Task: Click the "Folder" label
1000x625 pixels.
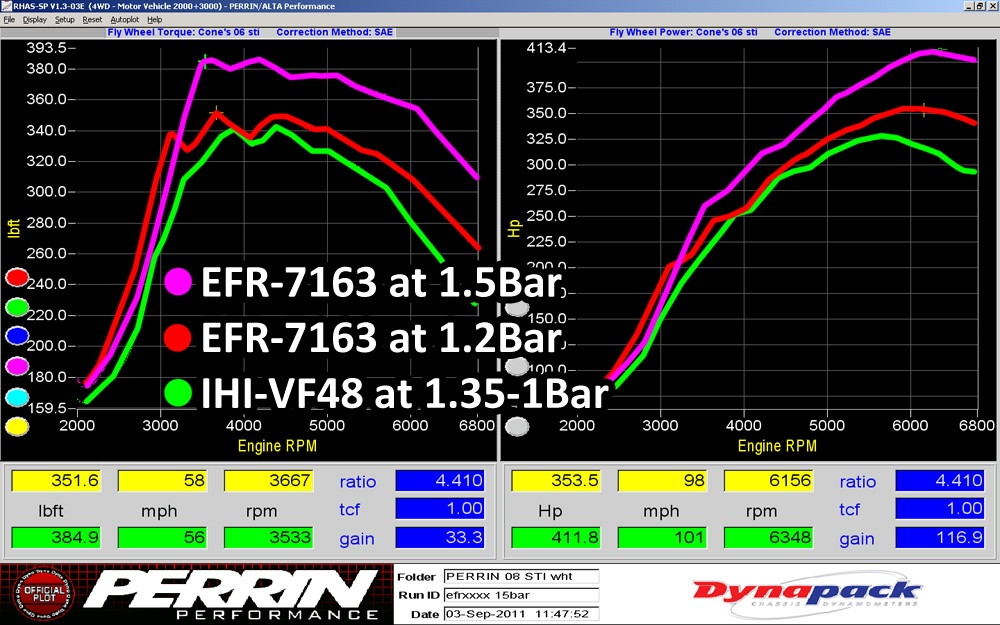Action: click(416, 577)
